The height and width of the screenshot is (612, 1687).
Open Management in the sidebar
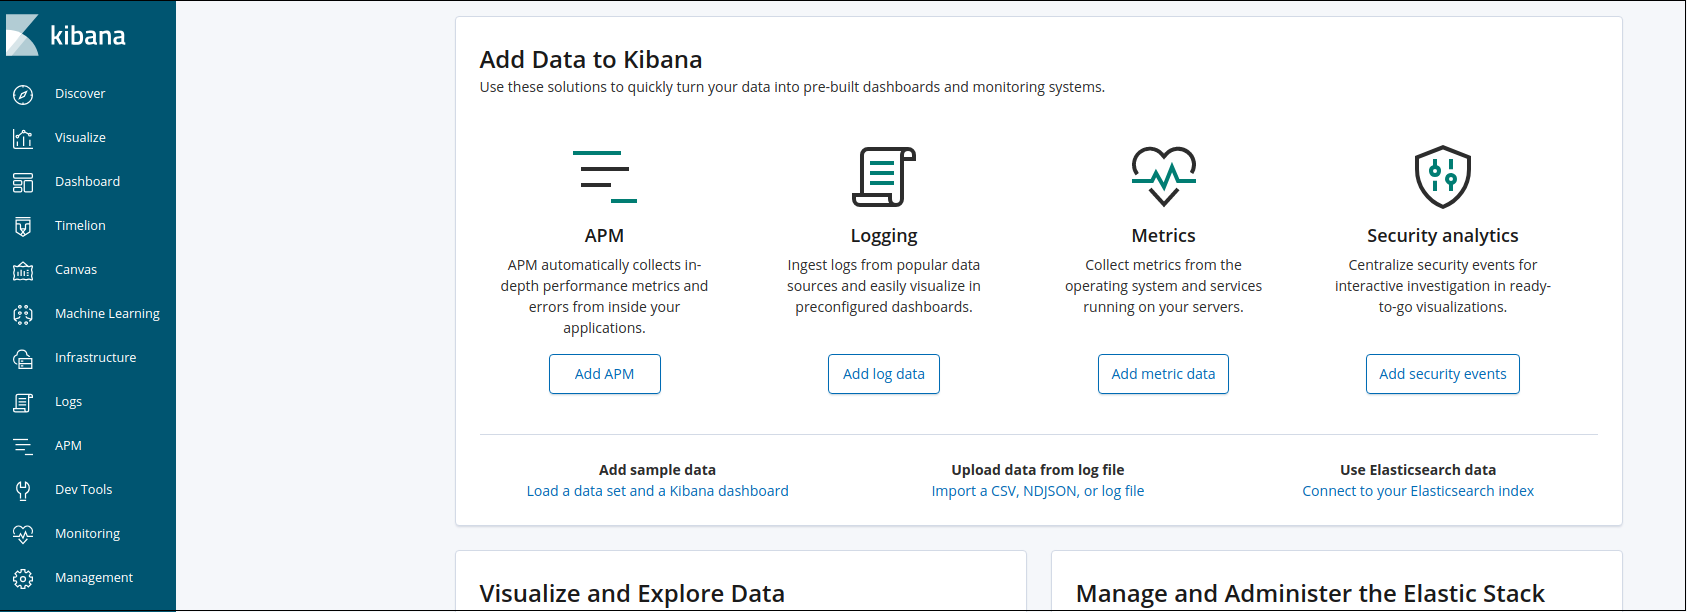pyautogui.click(x=94, y=578)
